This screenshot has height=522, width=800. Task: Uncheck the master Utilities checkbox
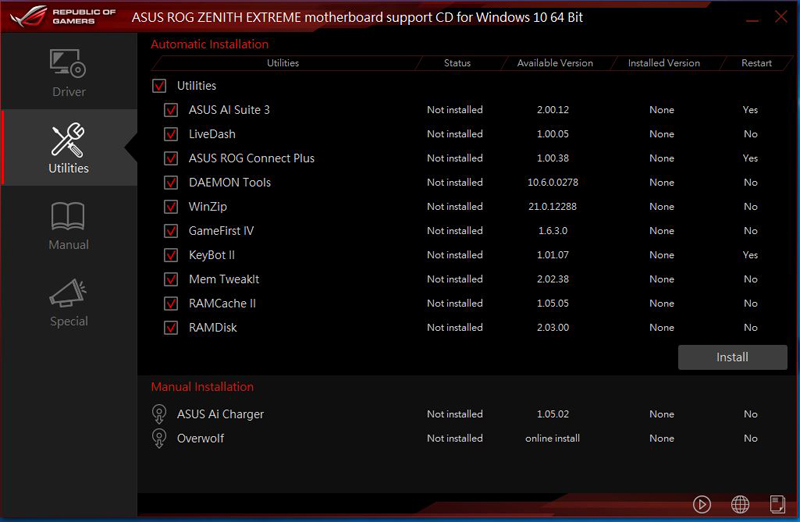[158, 86]
